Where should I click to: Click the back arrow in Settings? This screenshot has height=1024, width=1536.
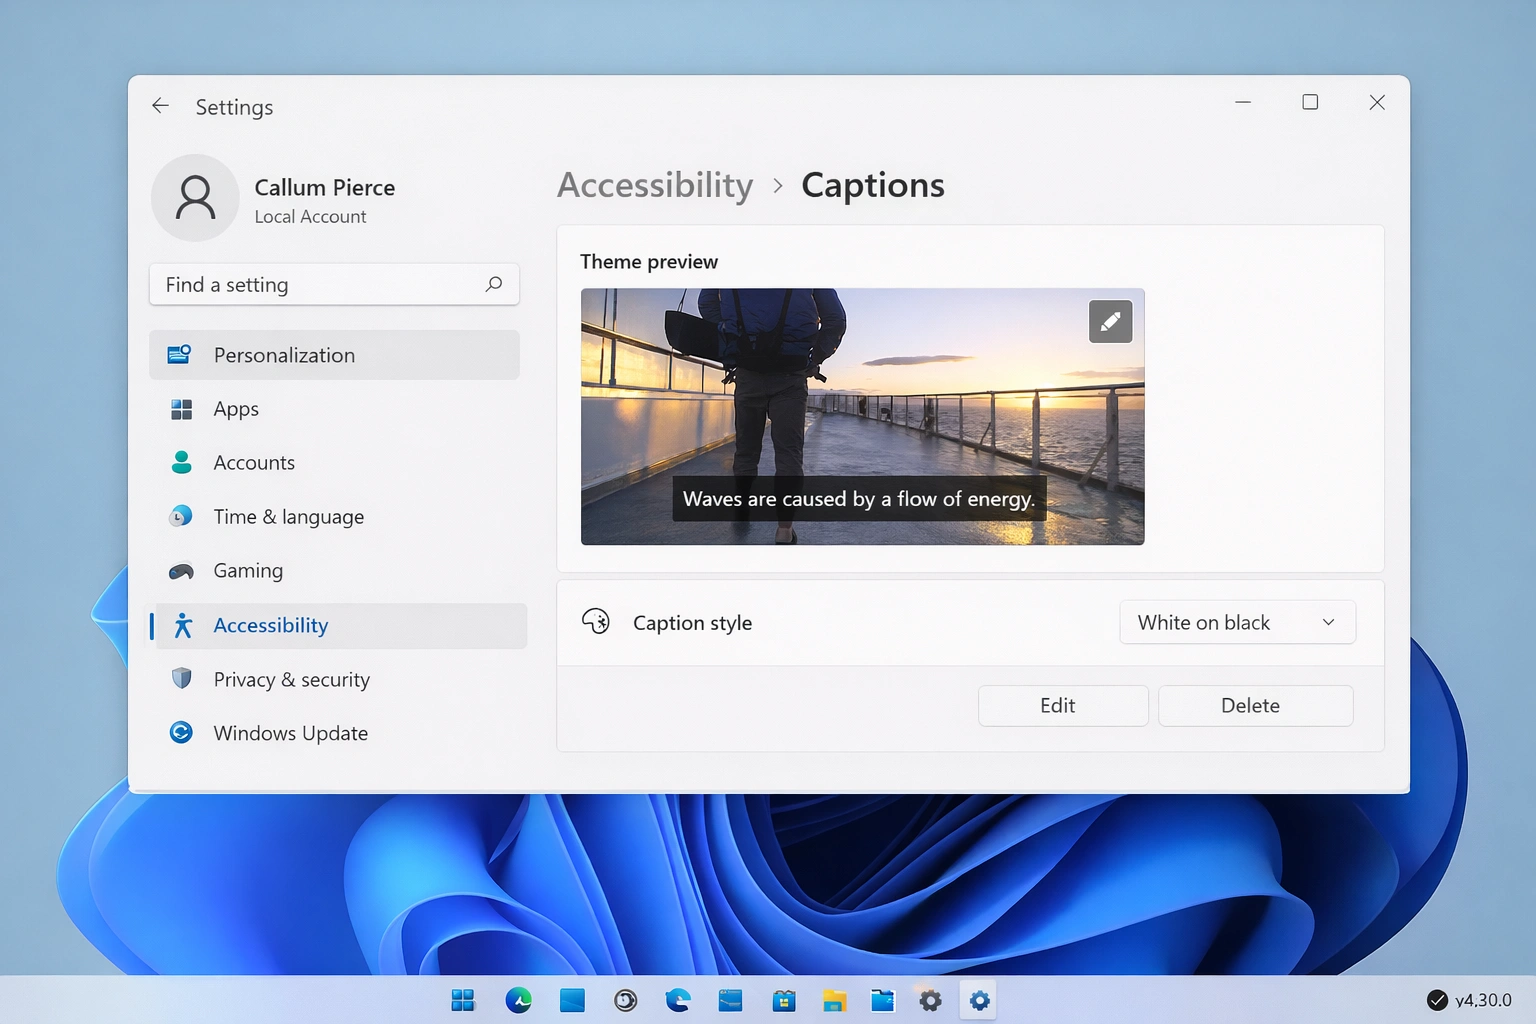[x=160, y=105]
